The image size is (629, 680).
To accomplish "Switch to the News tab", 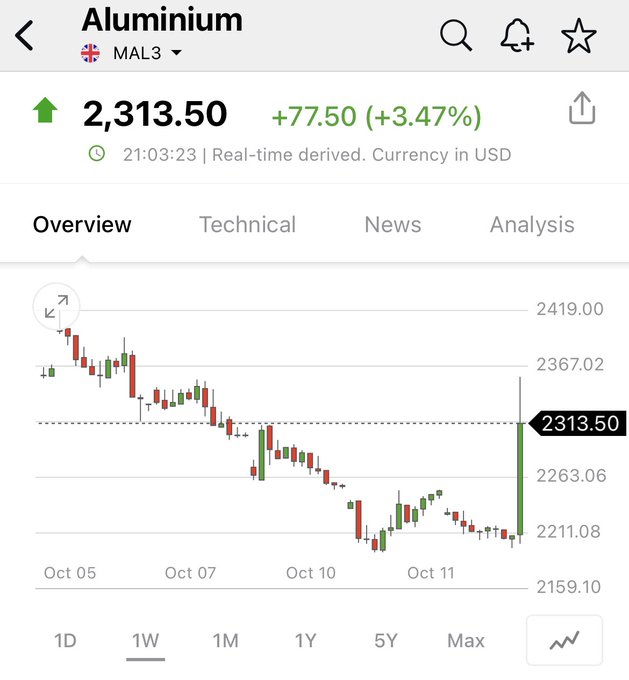I will pyautogui.click(x=393, y=225).
